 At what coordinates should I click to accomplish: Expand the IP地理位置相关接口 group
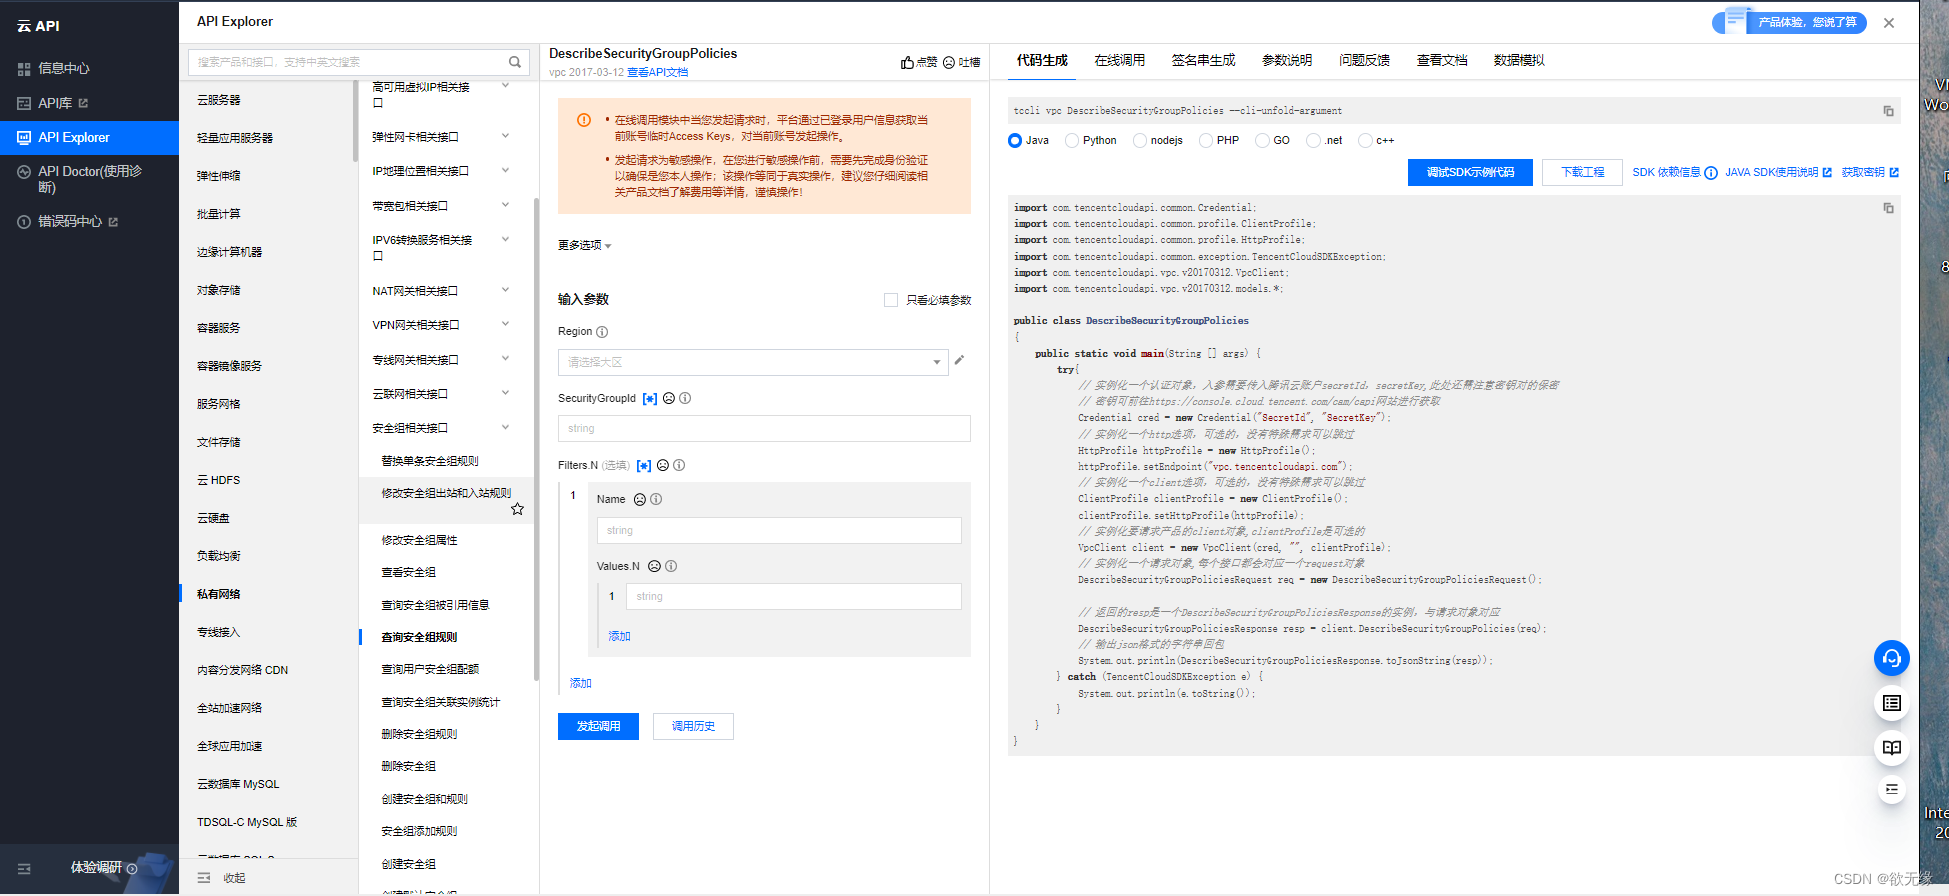[505, 171]
